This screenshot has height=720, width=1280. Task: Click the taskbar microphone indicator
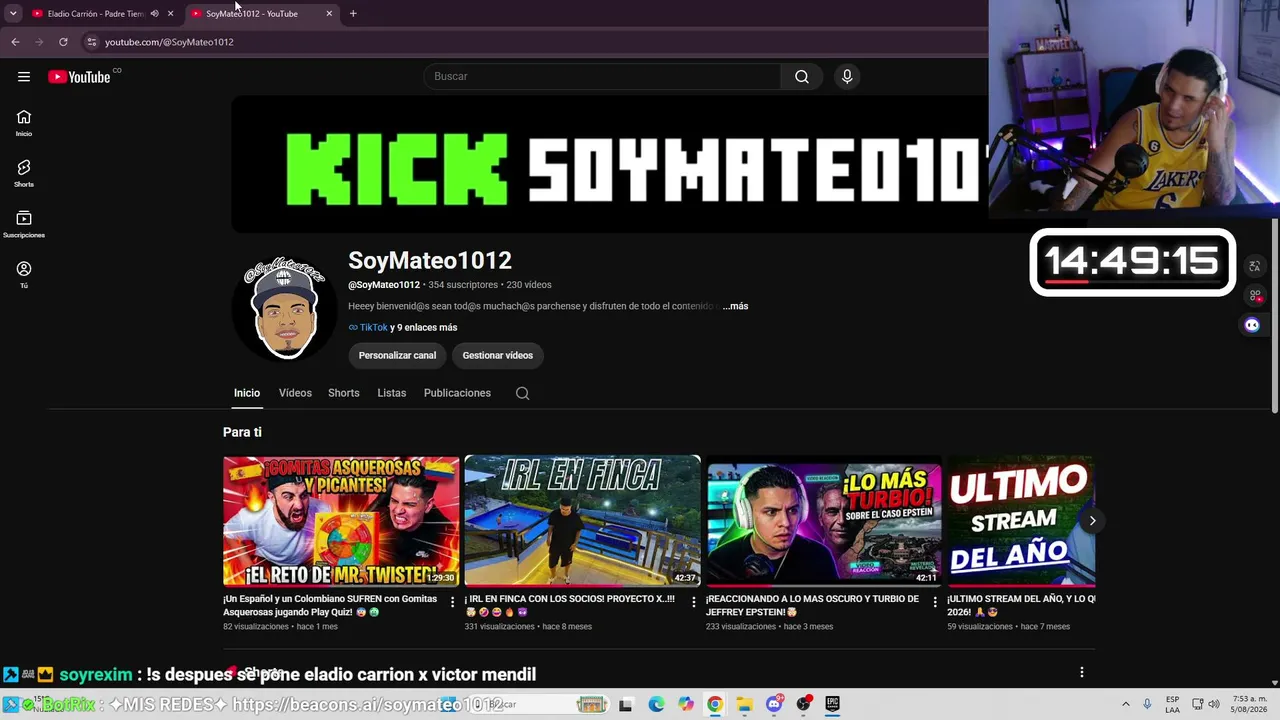click(x=1147, y=704)
